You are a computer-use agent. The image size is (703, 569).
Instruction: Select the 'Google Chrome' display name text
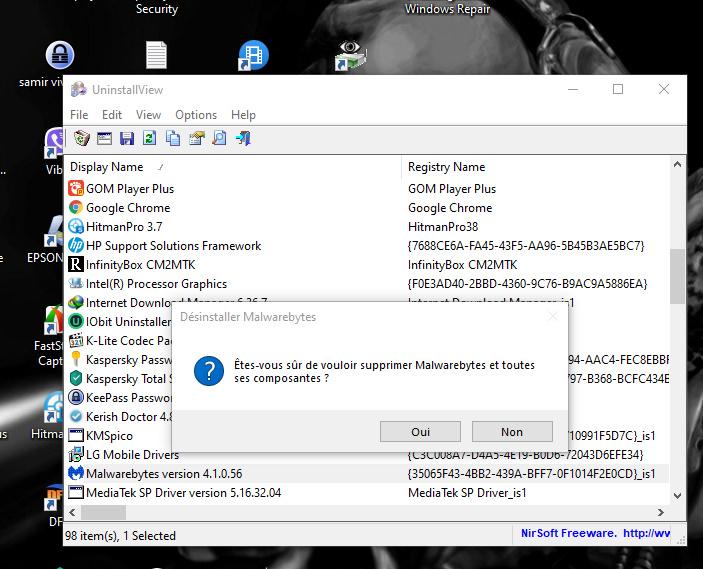tap(128, 208)
